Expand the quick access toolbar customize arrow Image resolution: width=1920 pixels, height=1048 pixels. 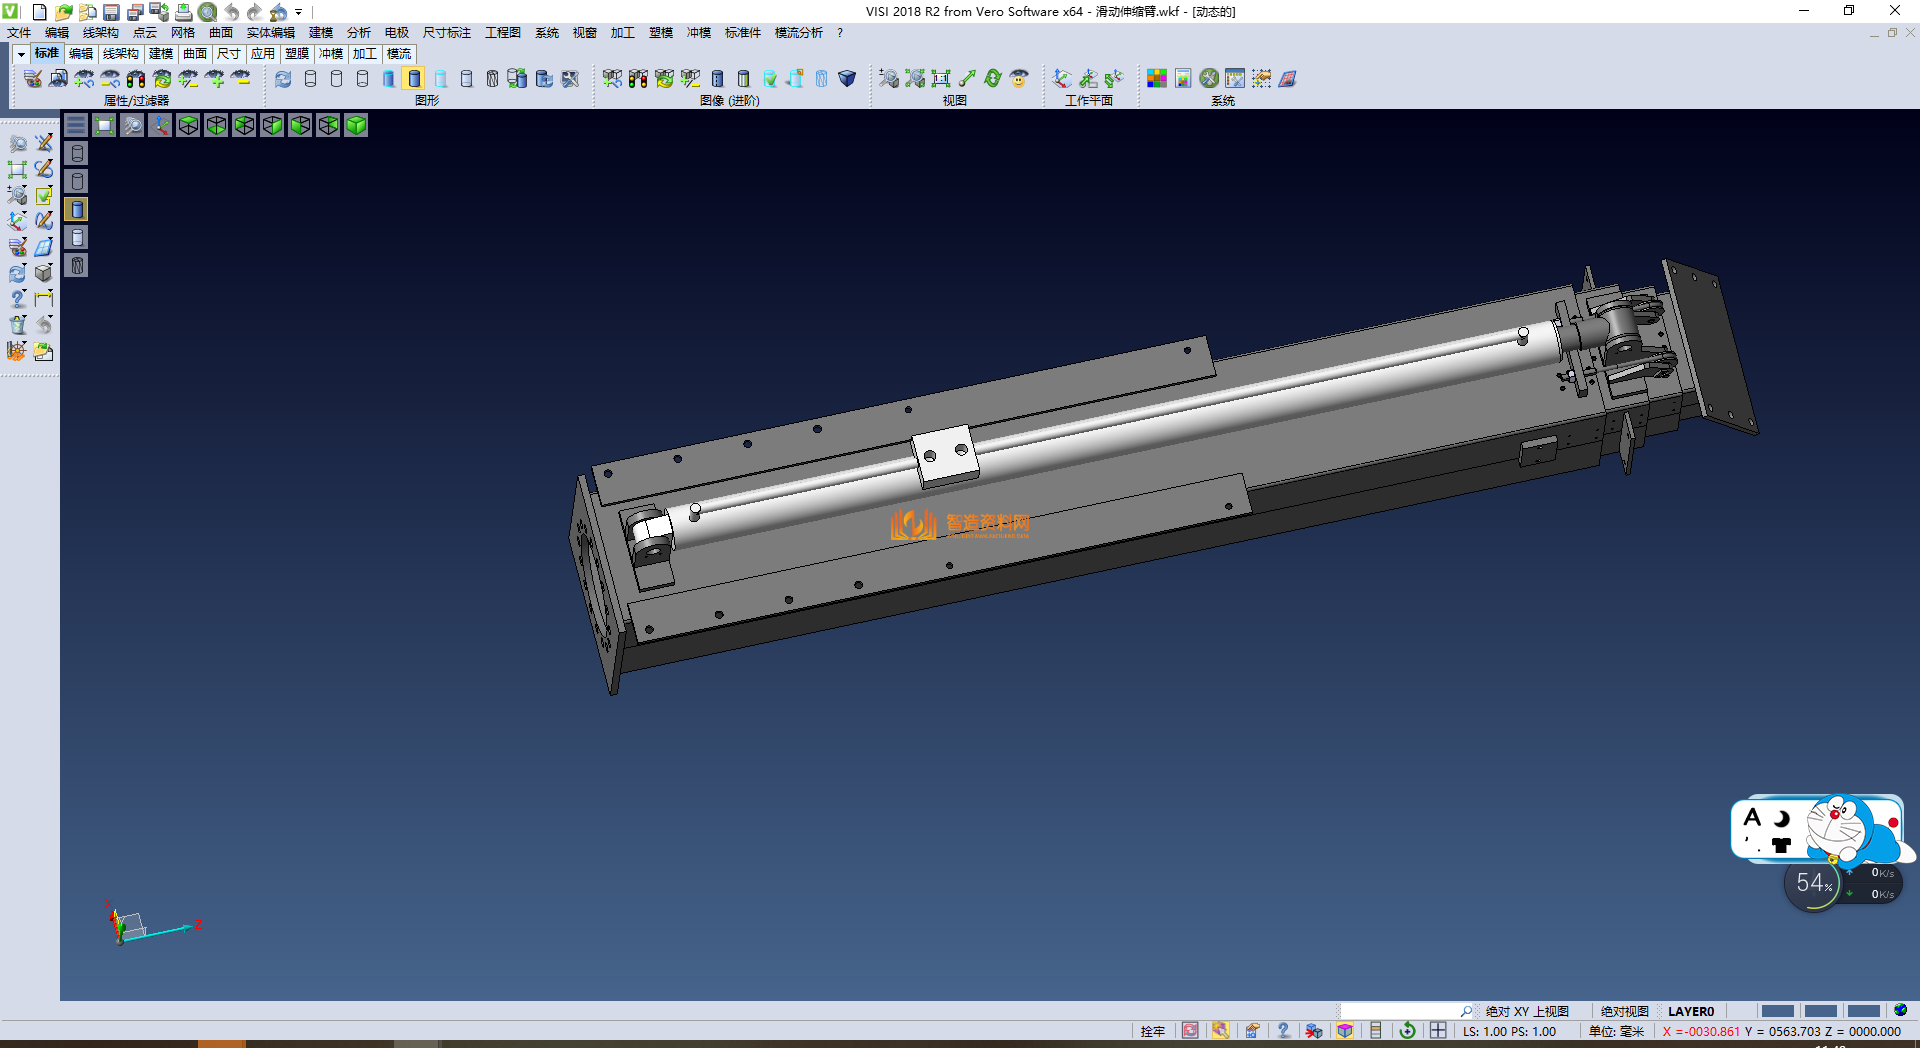(298, 13)
